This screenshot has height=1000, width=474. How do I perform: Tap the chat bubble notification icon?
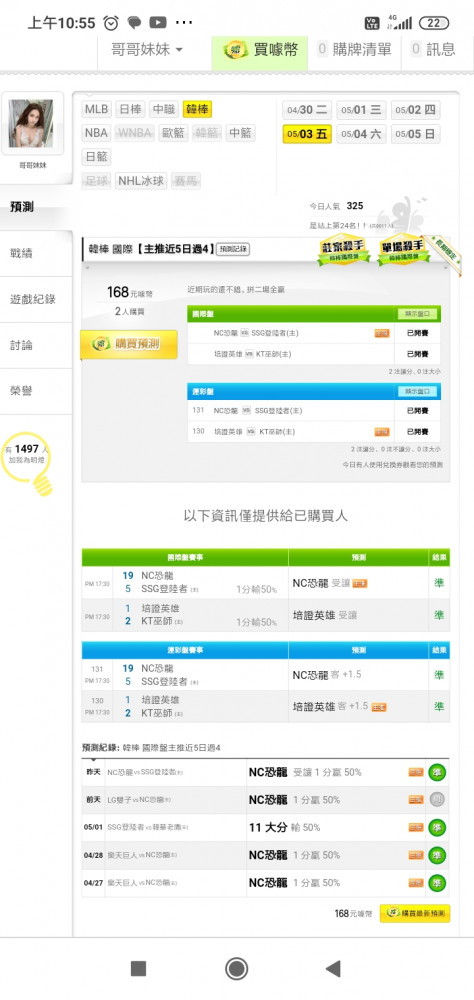[134, 23]
